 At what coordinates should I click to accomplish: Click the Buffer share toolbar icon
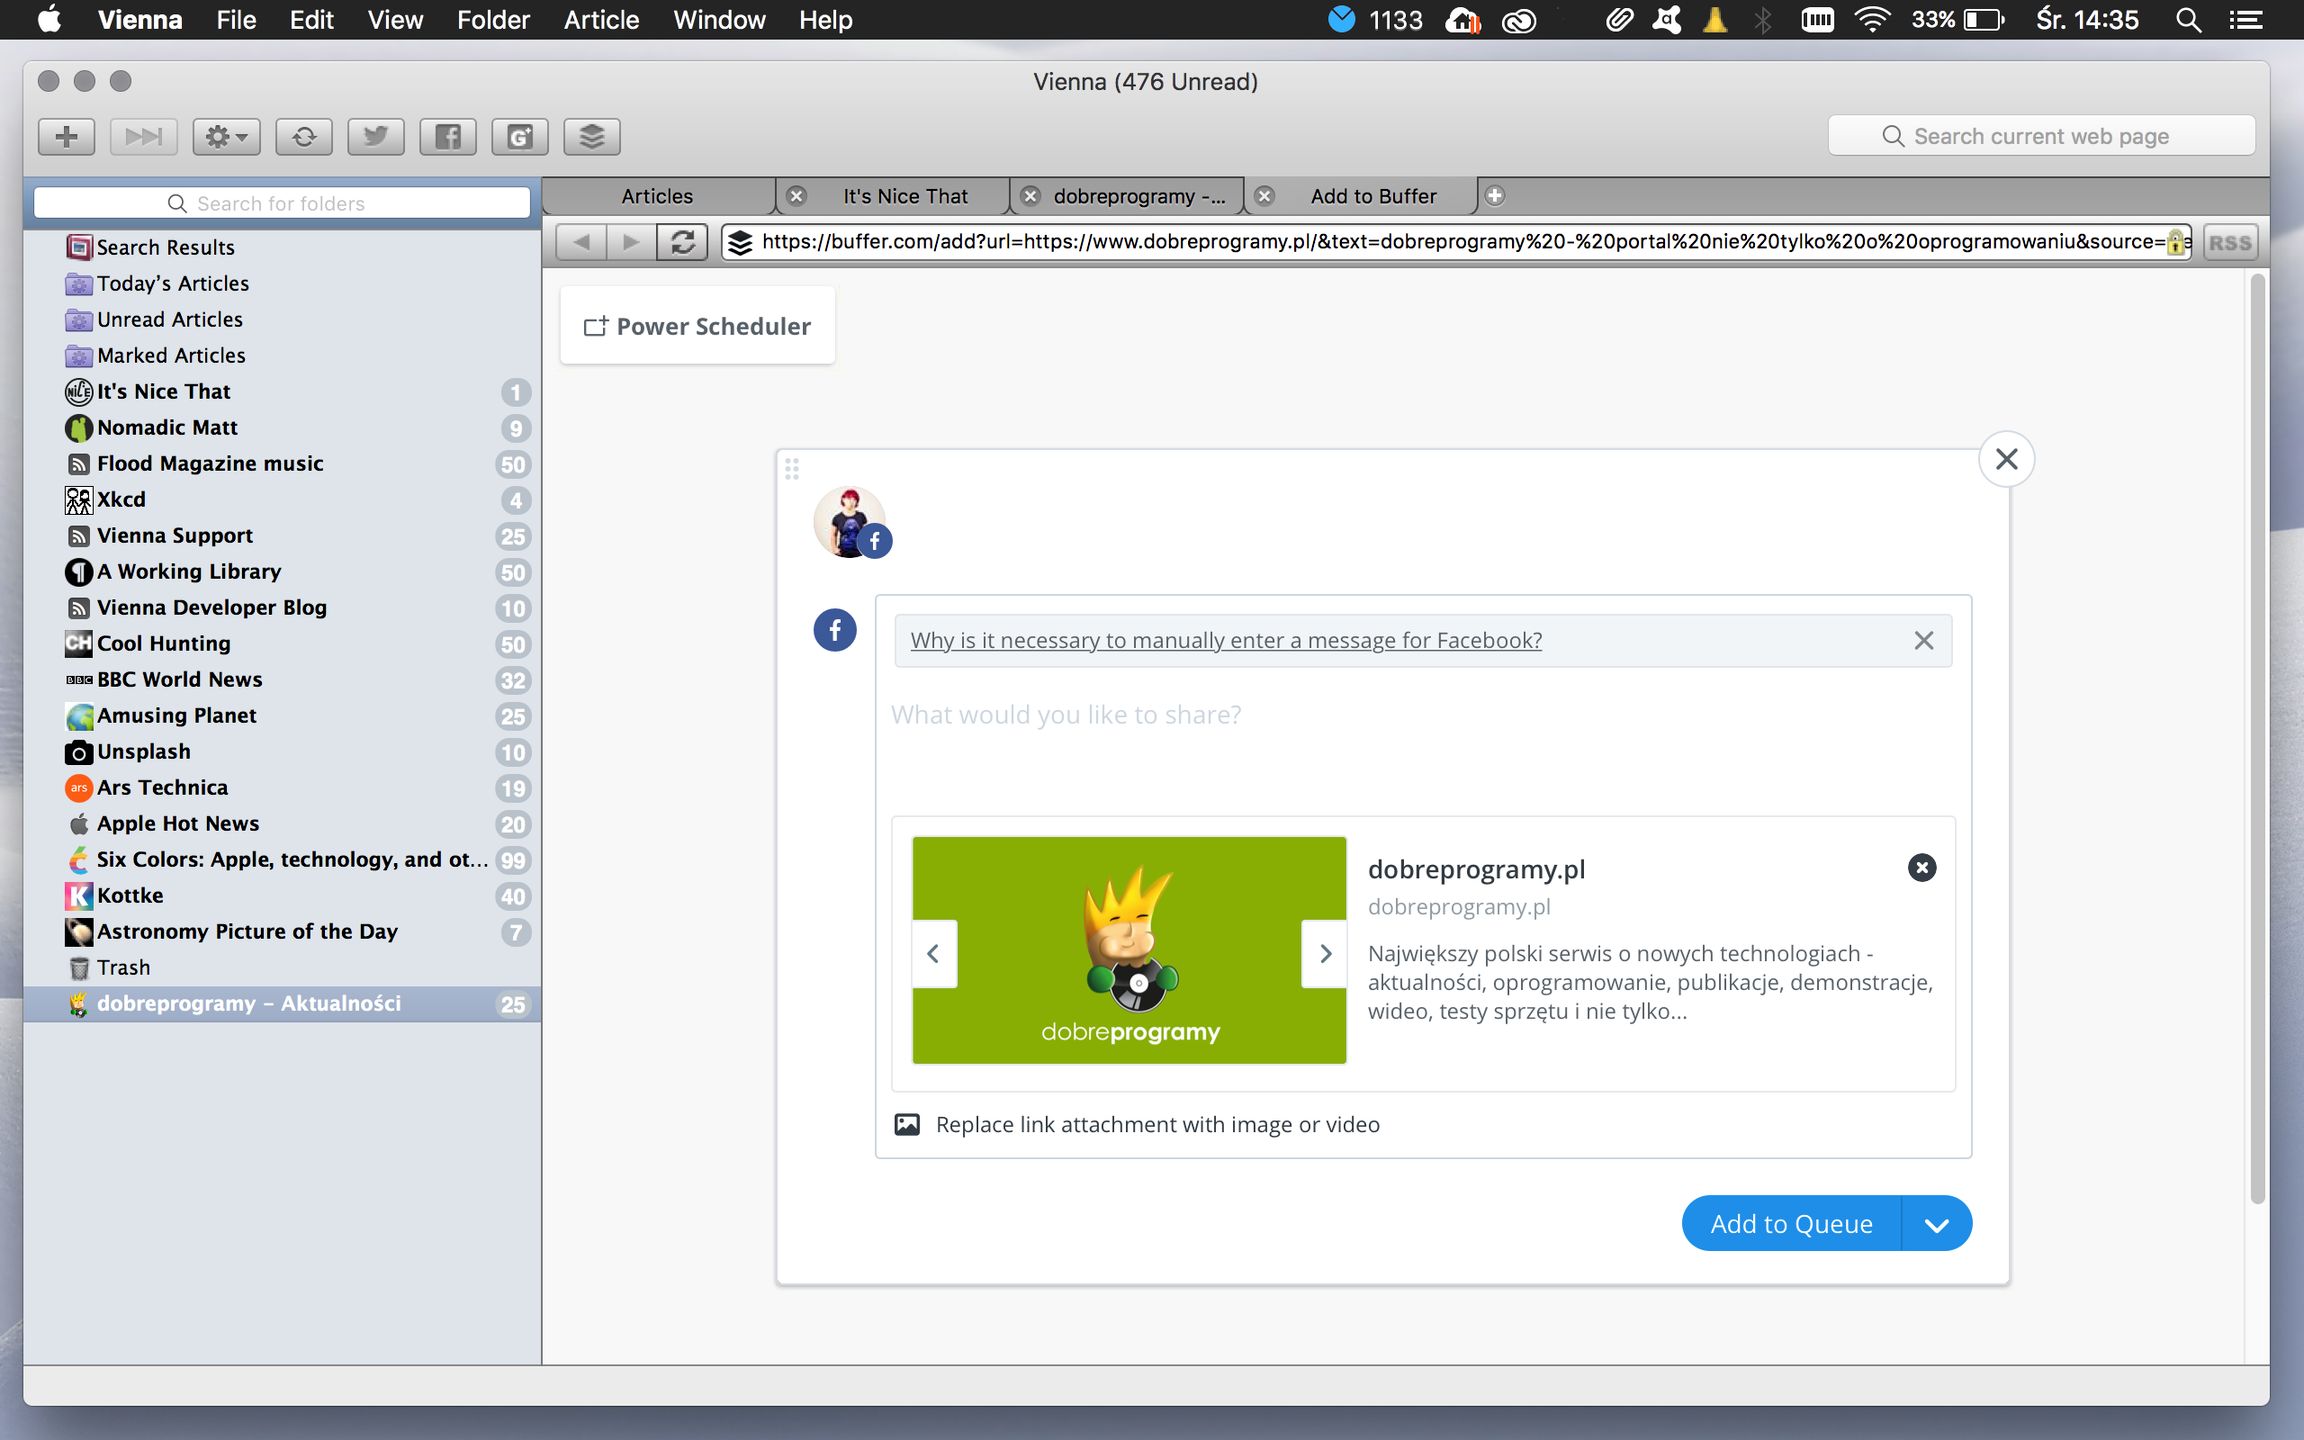(591, 136)
